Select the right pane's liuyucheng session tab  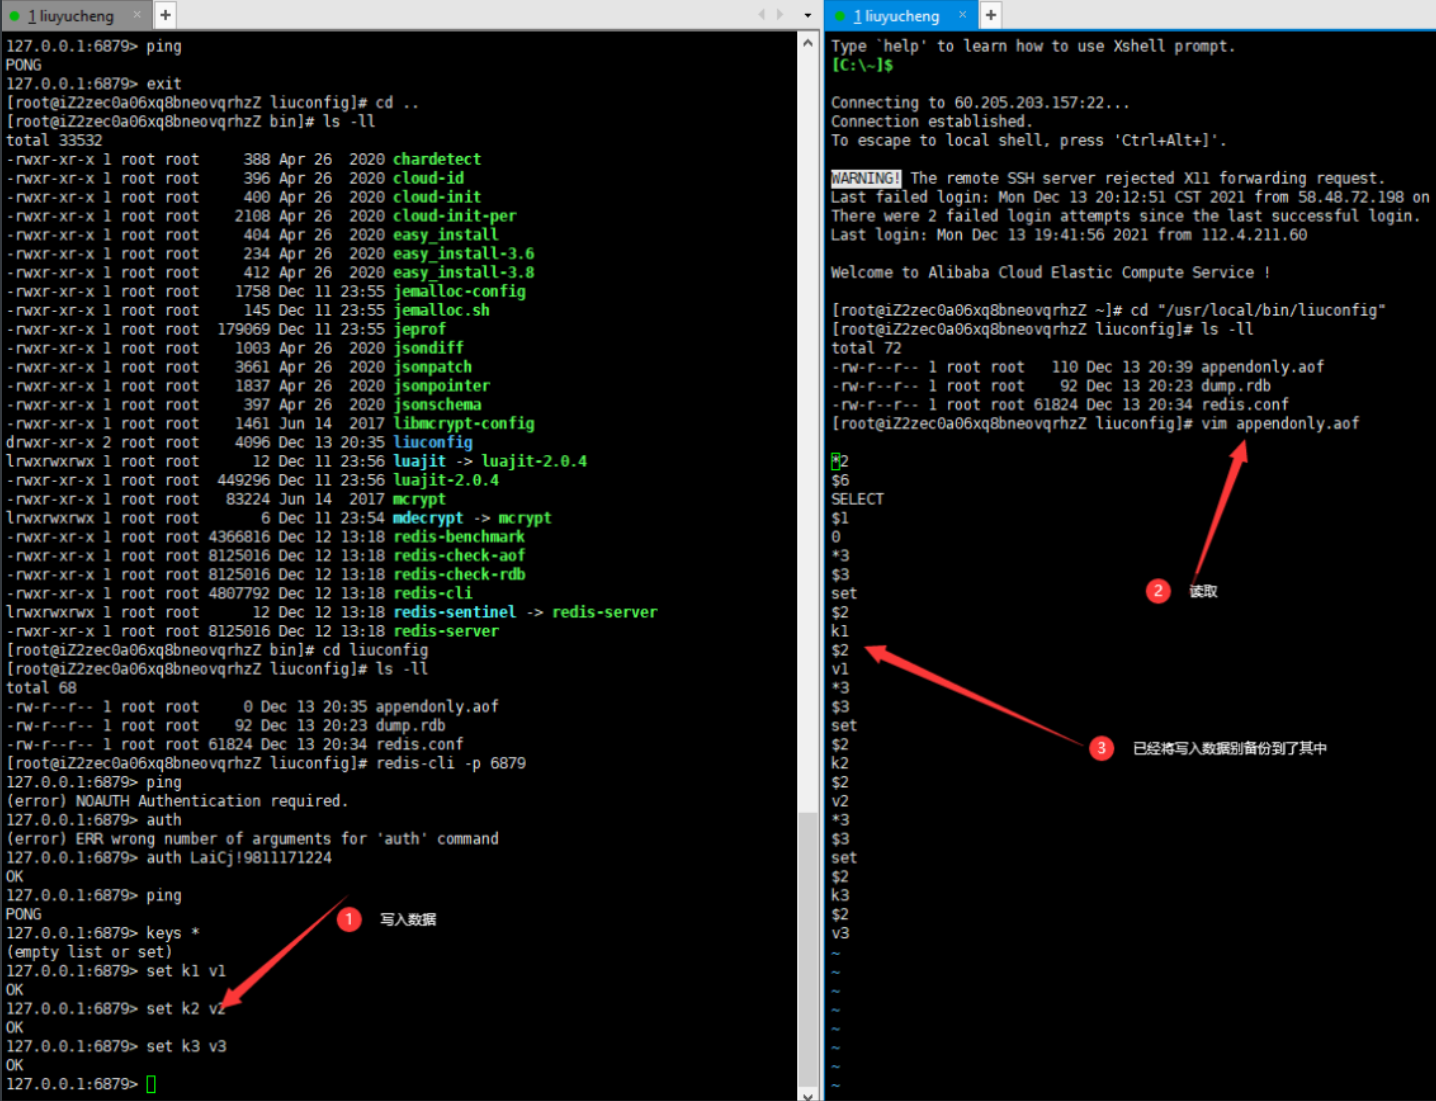896,16
